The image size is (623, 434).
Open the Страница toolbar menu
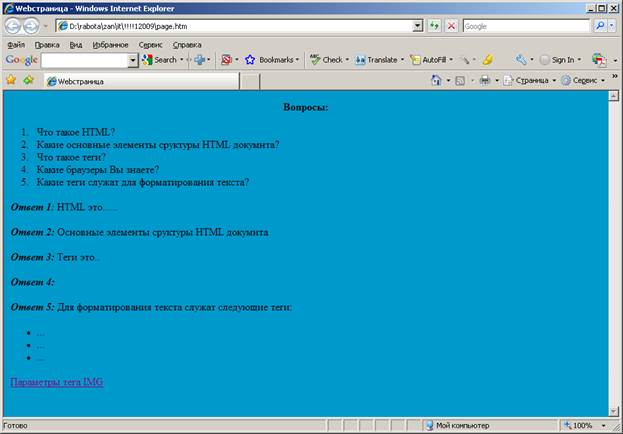coord(529,81)
